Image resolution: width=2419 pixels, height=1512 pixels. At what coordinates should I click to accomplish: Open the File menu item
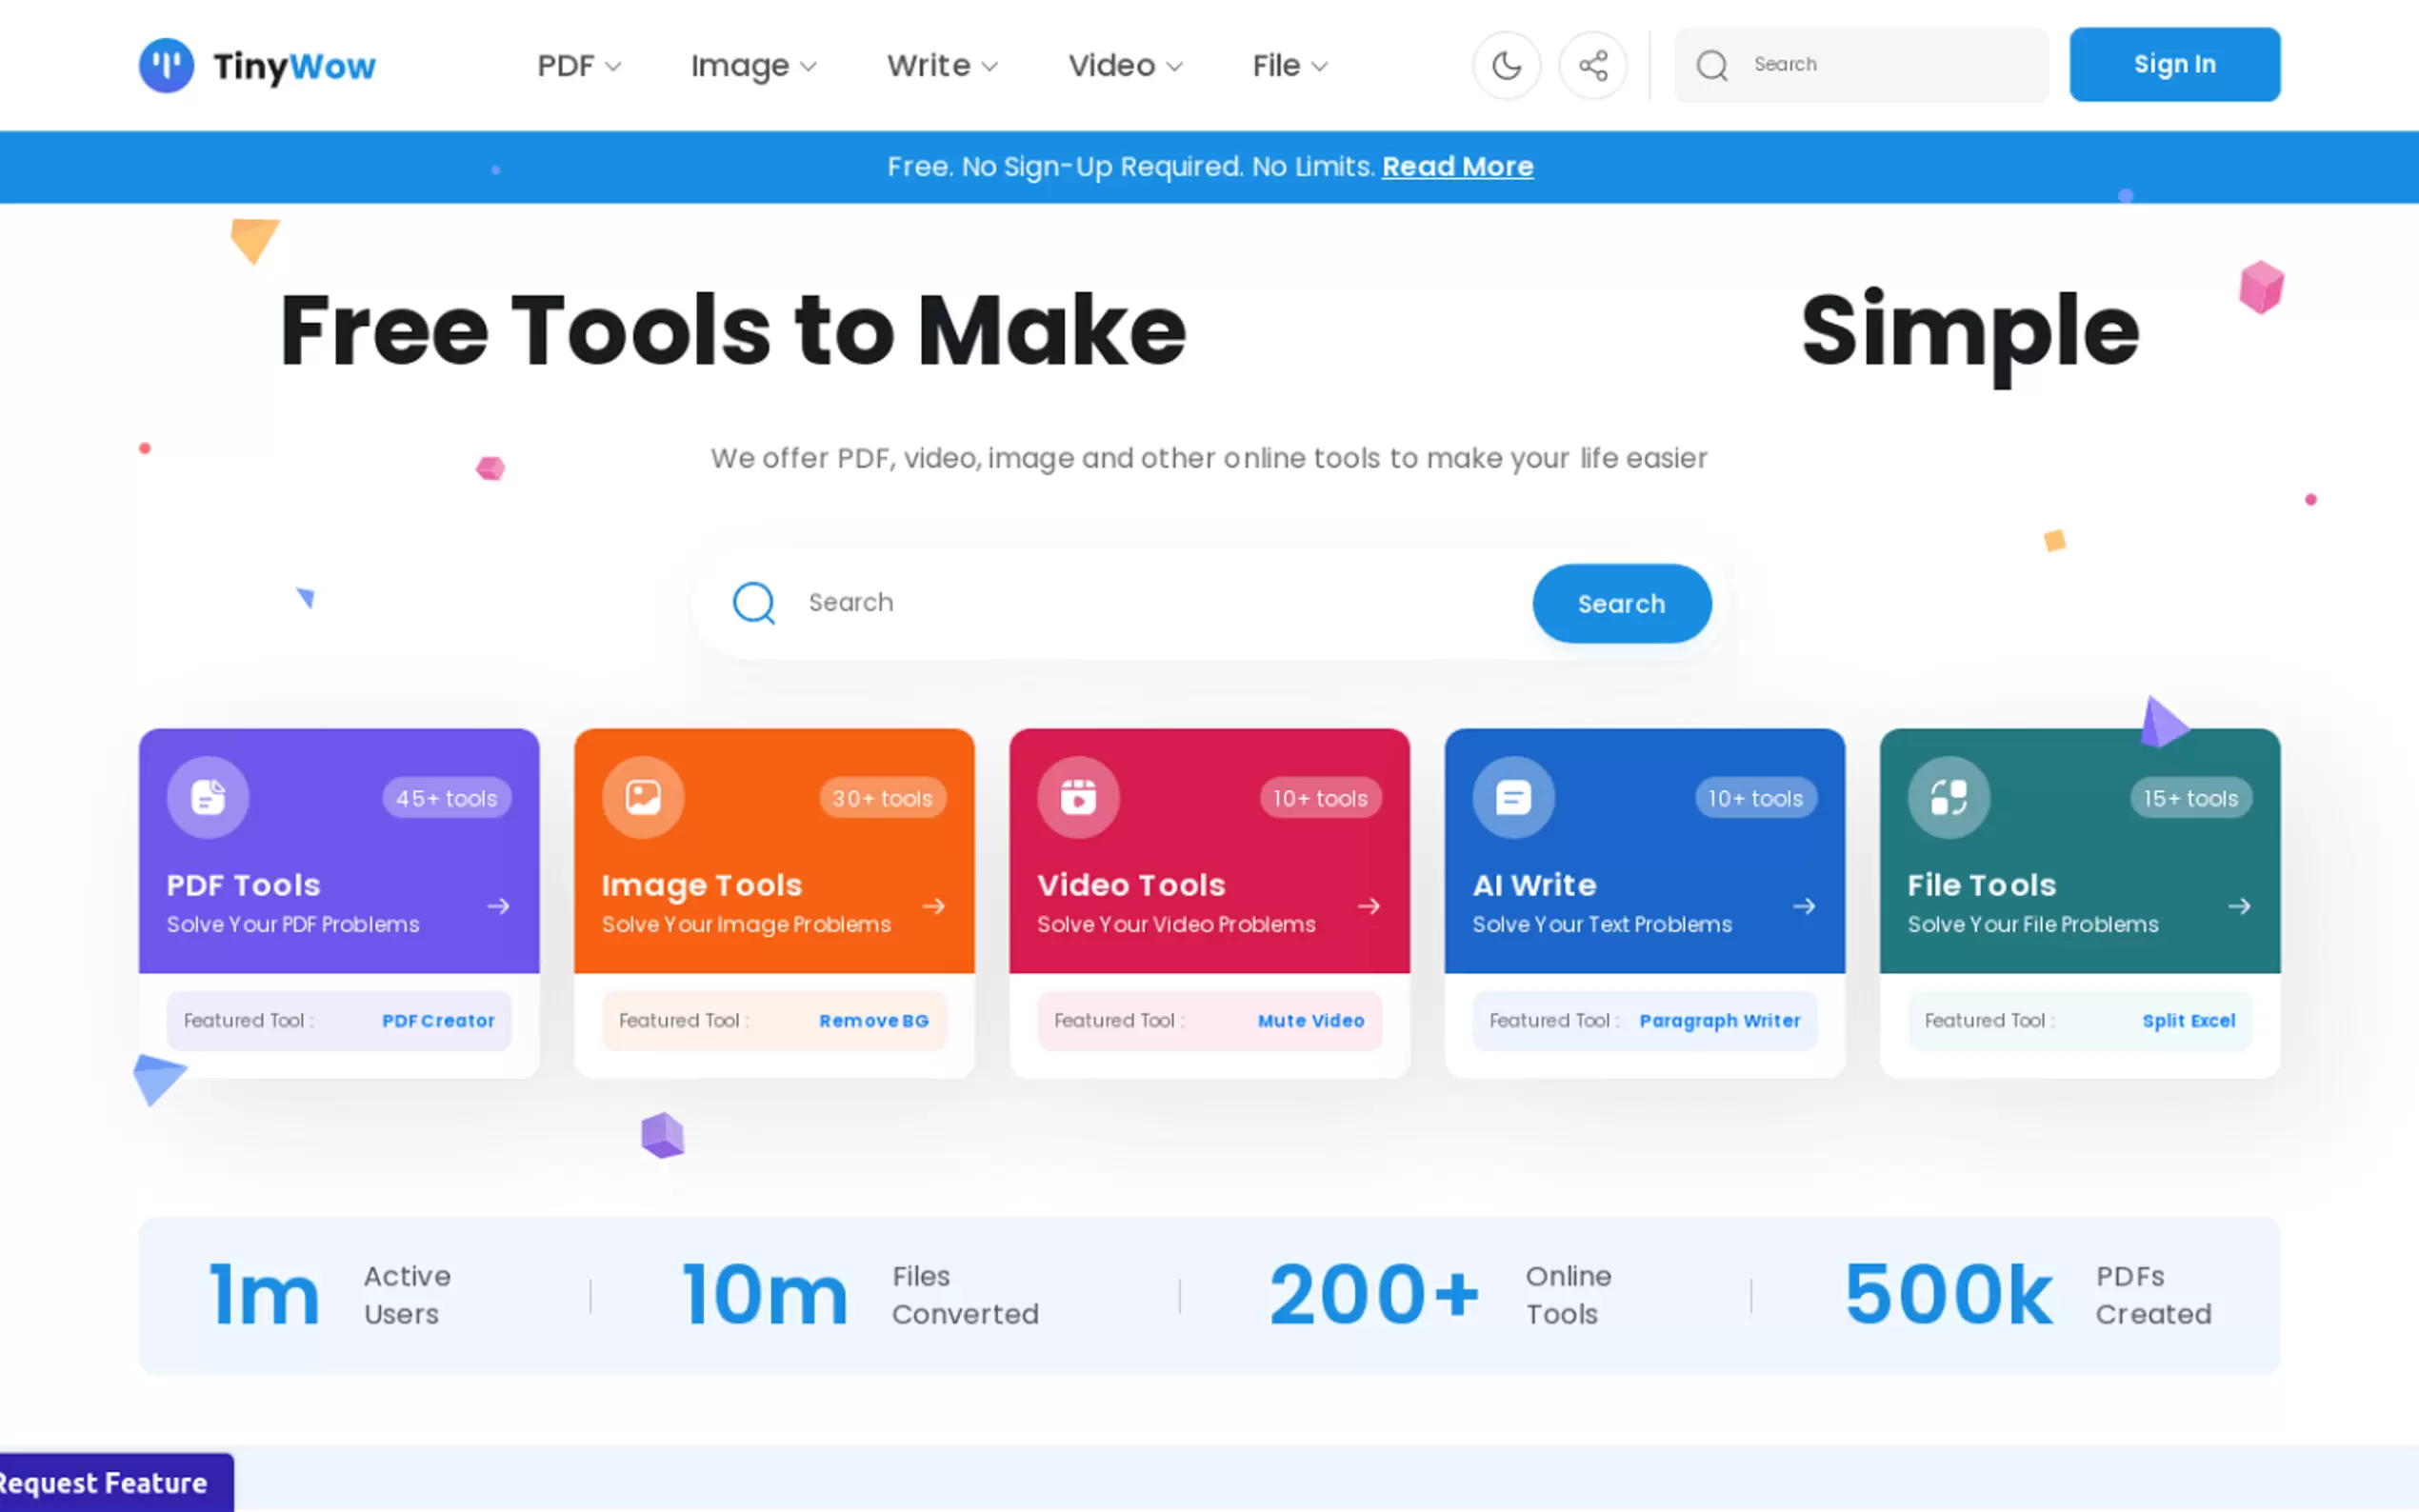1290,66
